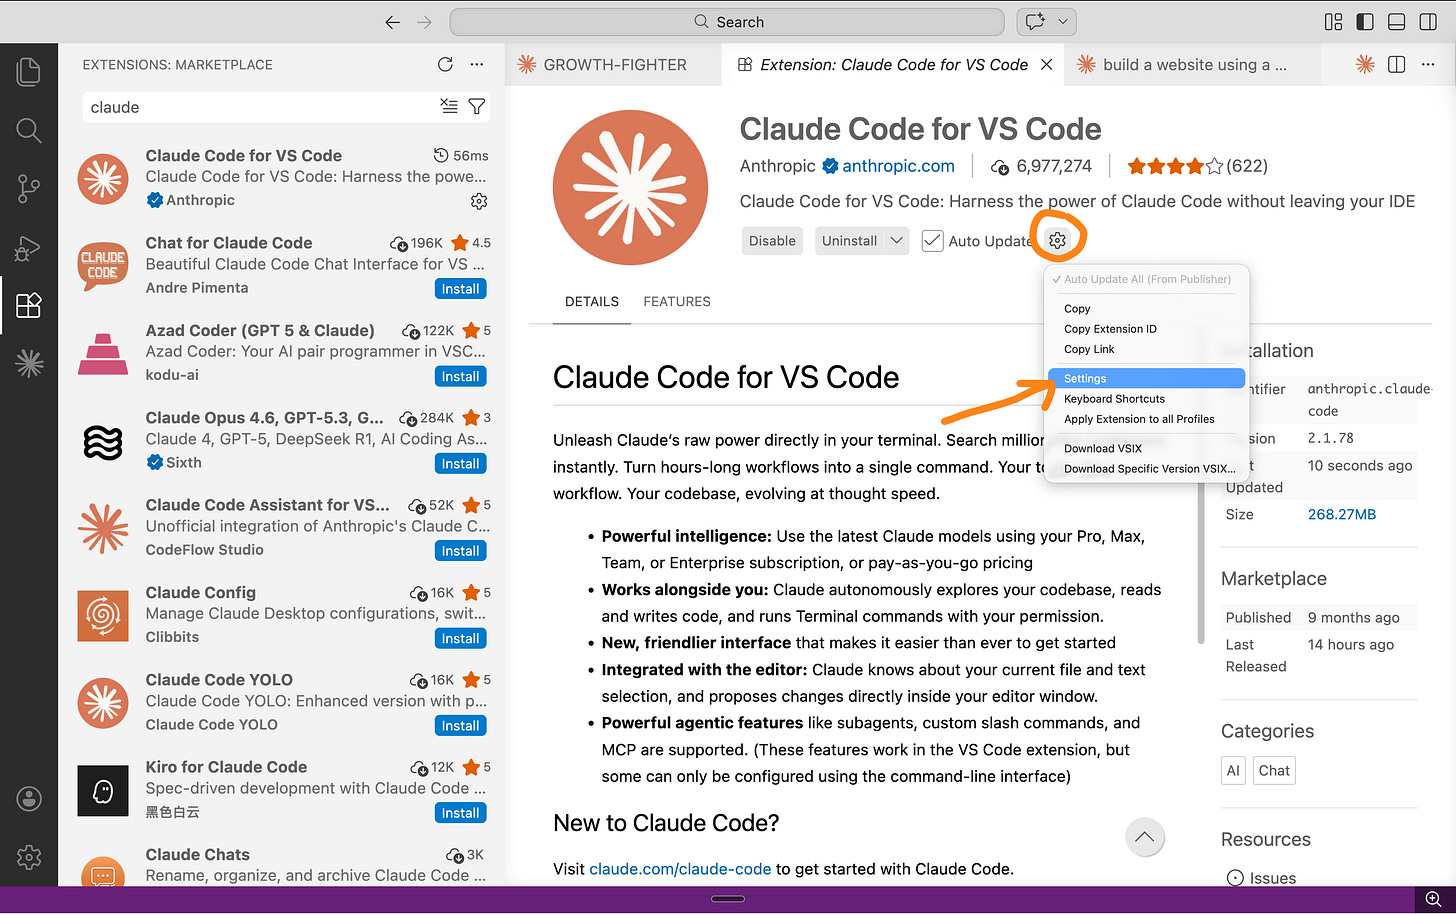Click the Claude Code icon in editor actions
This screenshot has height=914, width=1456.
point(1364,64)
